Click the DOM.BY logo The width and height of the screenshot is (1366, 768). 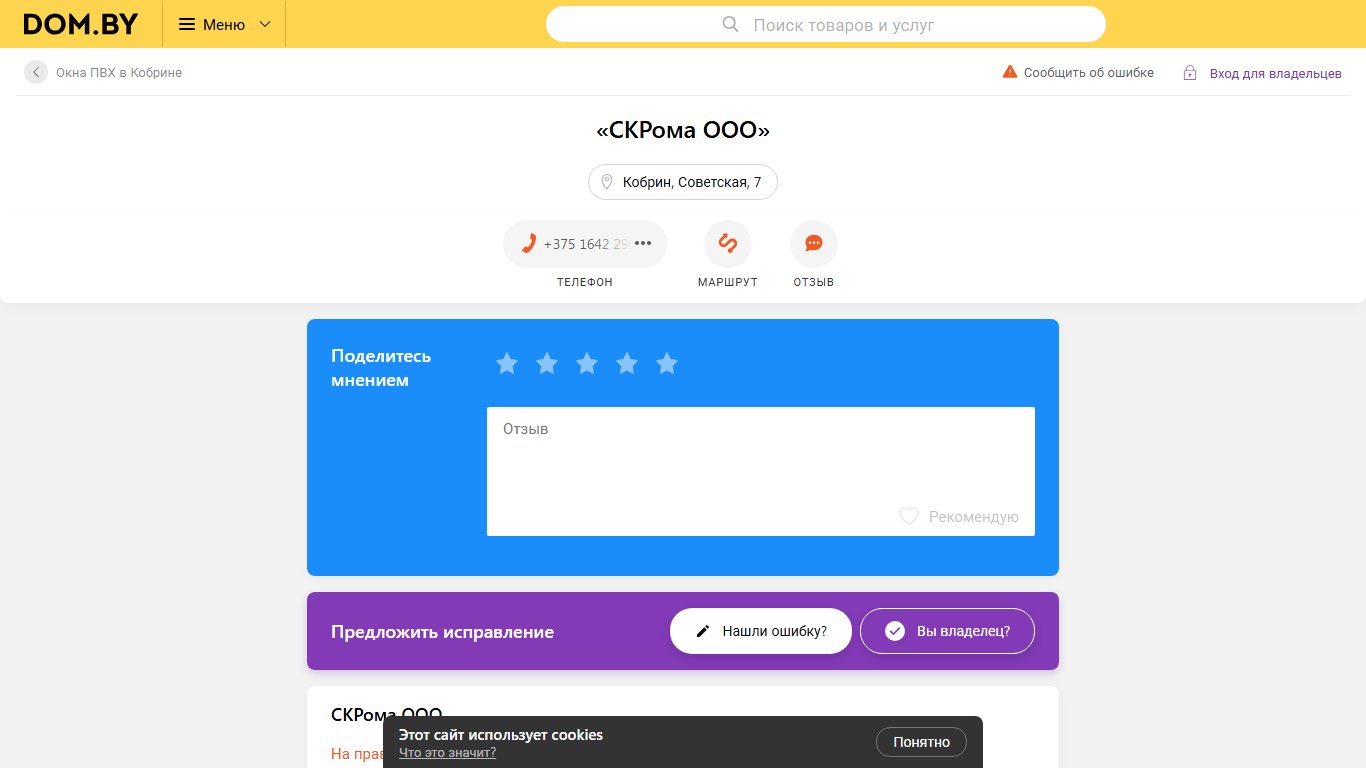pos(81,24)
